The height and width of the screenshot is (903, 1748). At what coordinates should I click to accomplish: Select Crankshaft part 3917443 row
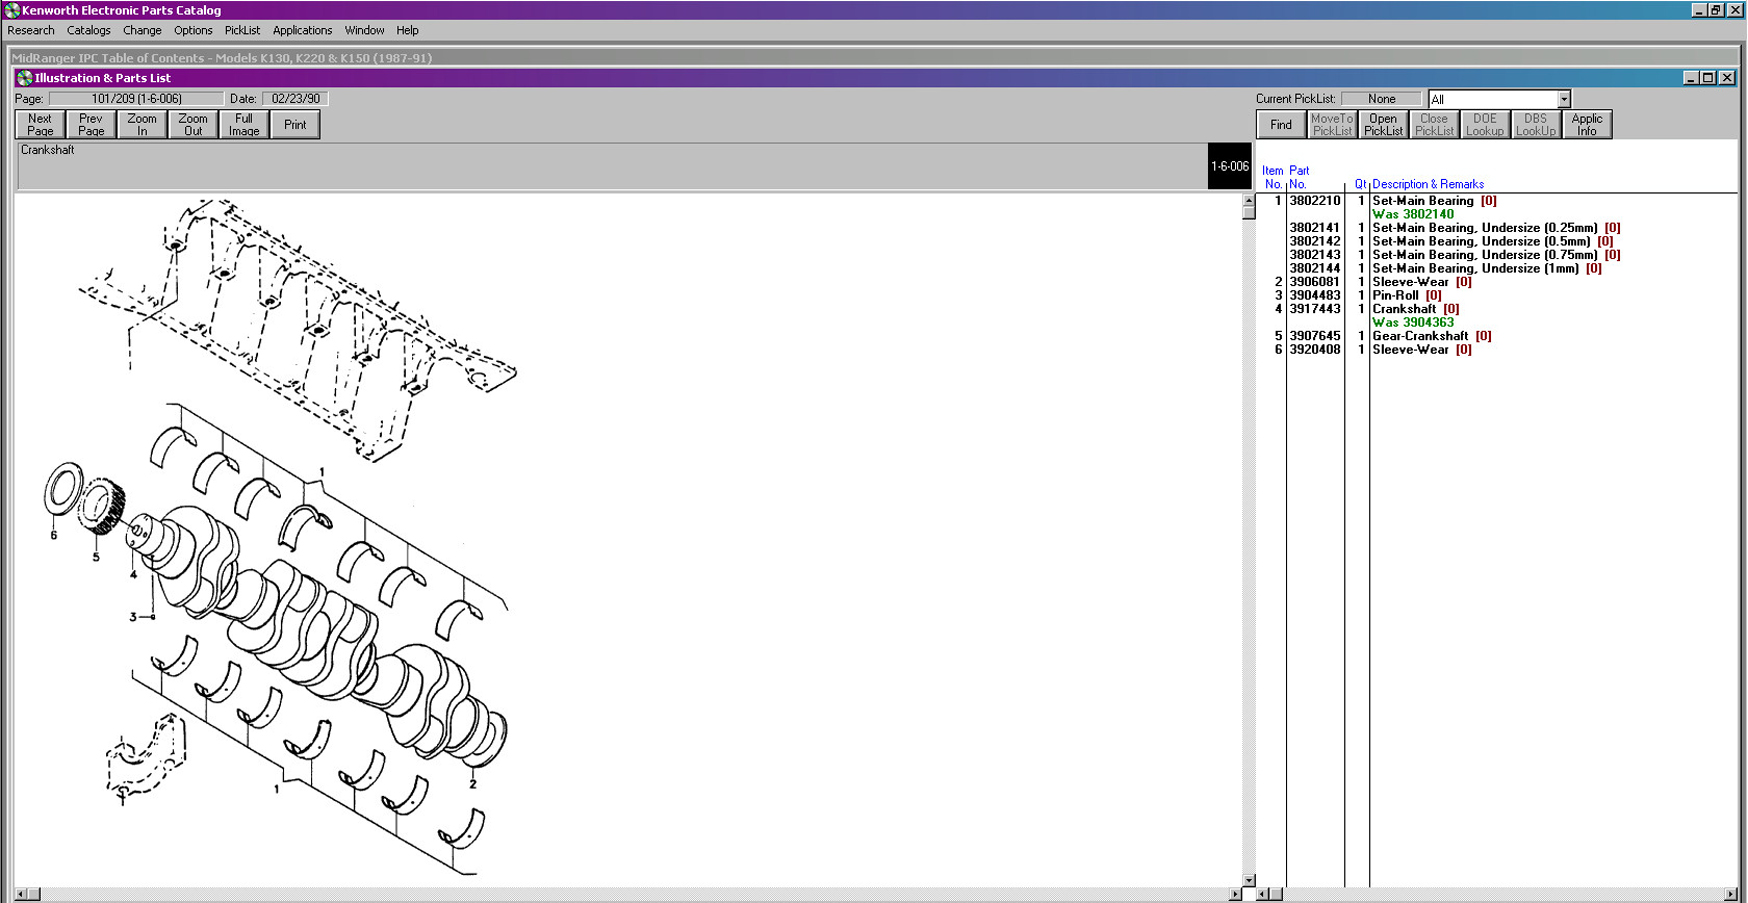[x=1404, y=309]
